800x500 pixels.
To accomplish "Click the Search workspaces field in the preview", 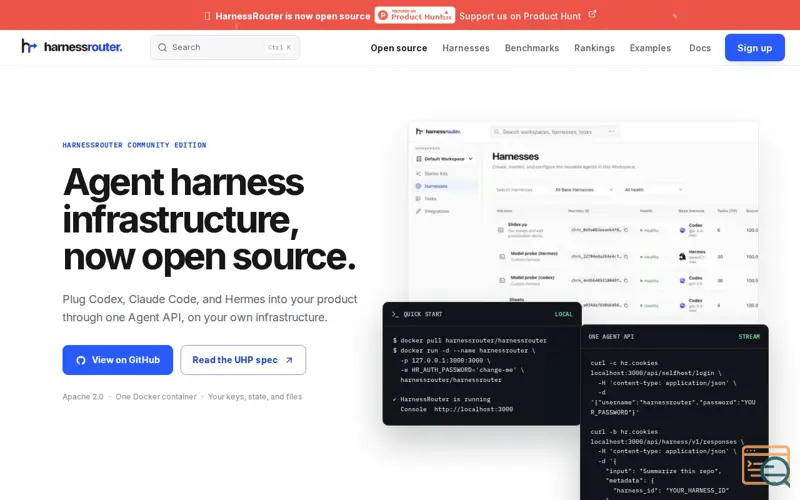I will pos(554,132).
